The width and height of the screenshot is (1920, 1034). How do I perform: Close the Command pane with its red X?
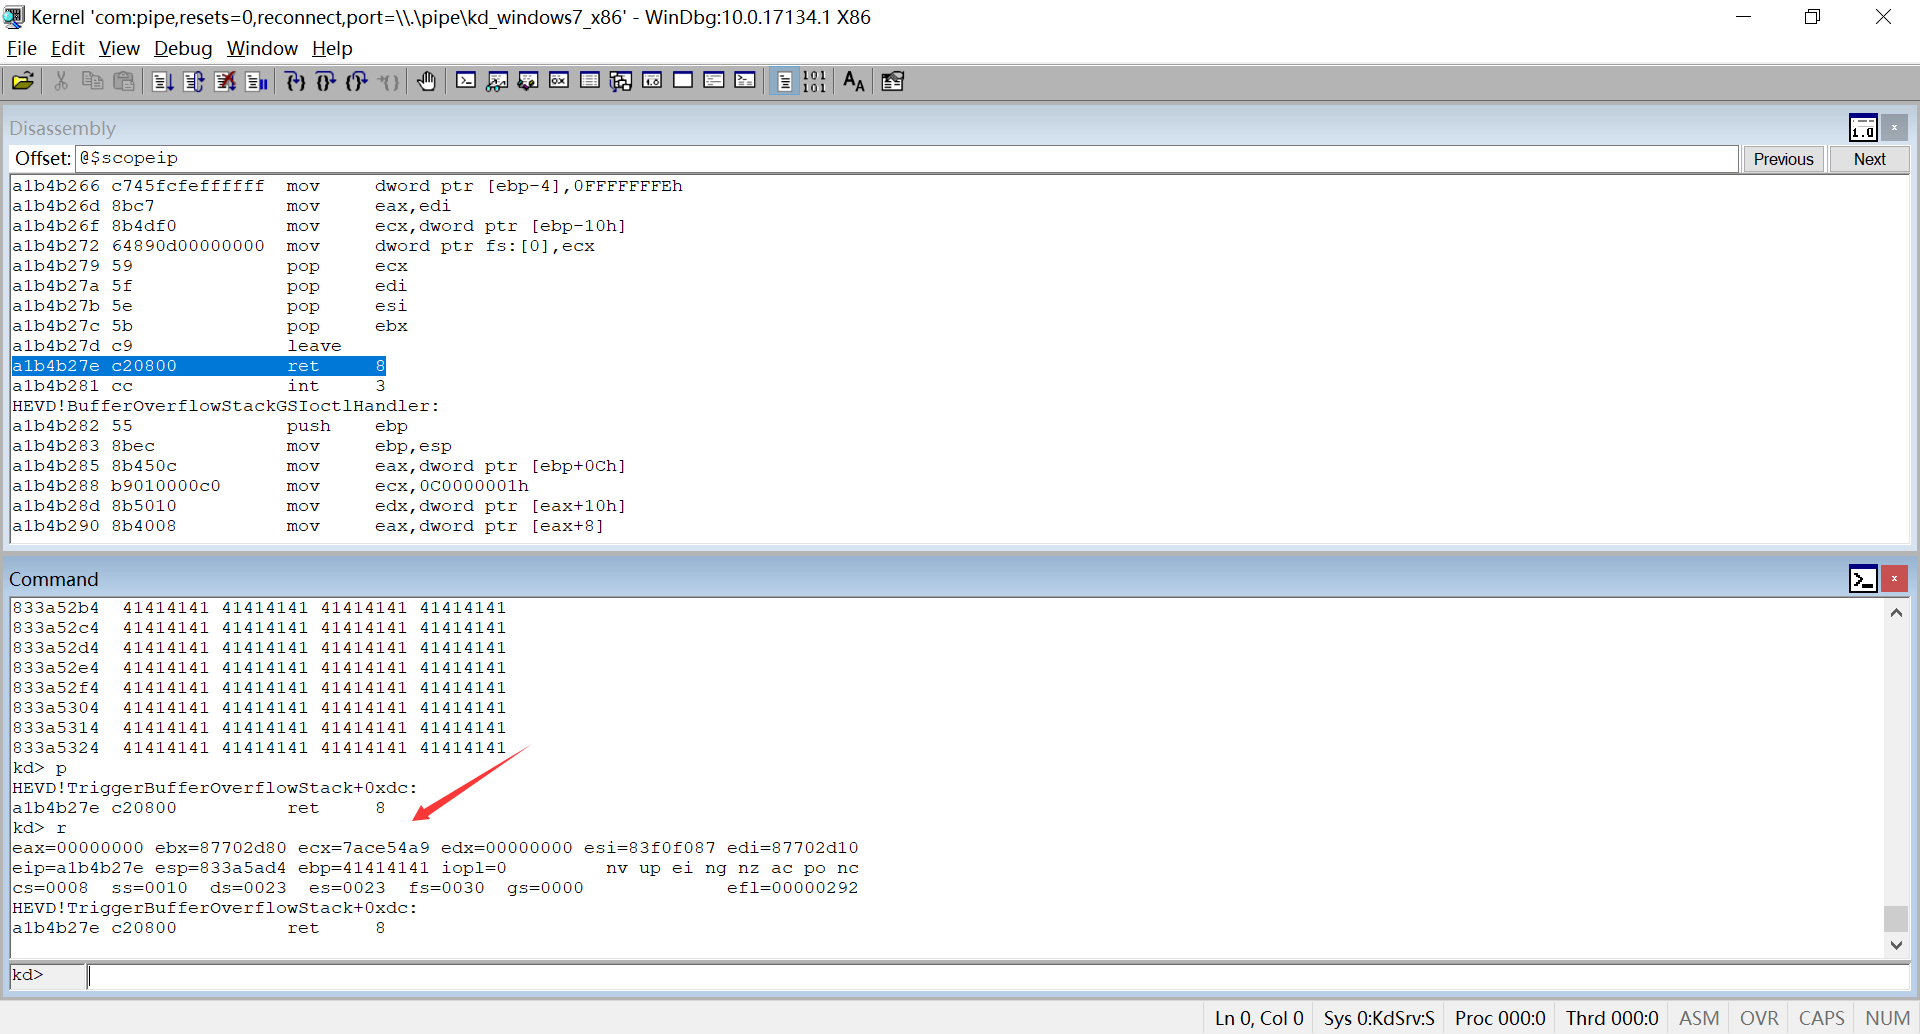pos(1894,579)
